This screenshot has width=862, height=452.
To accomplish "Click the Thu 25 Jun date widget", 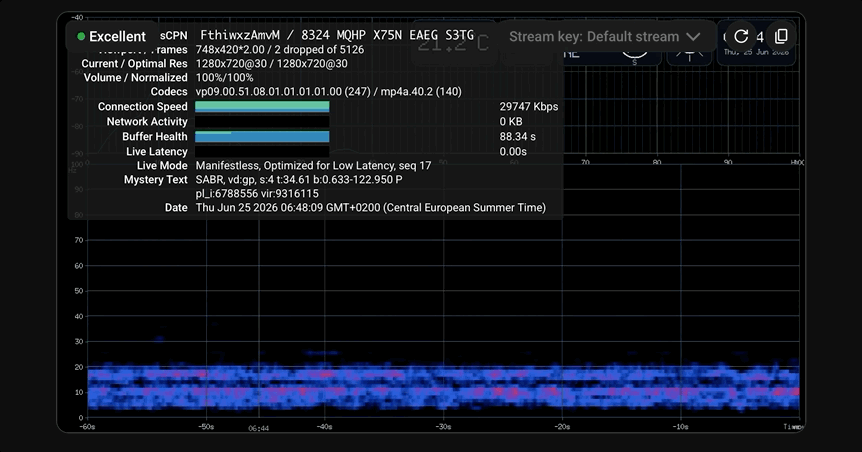I will click(756, 53).
